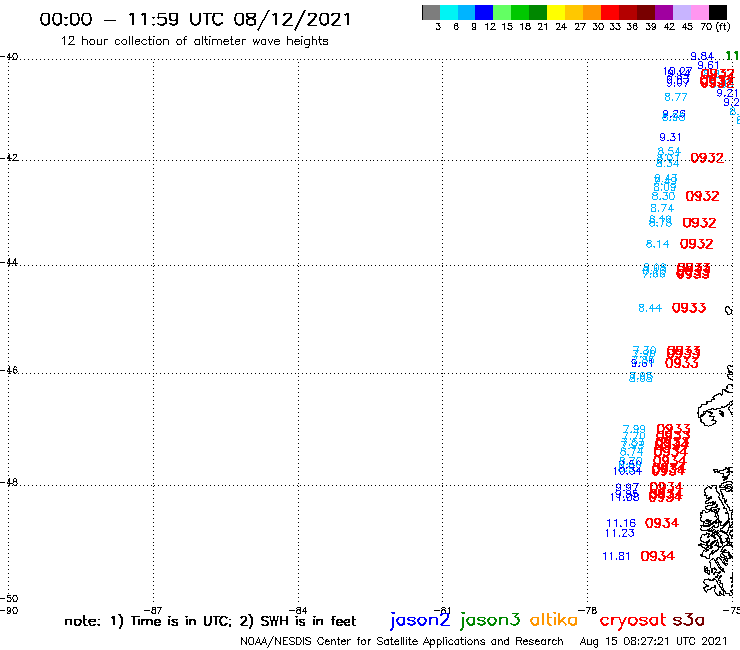The image size is (740, 650).
Task: Click the wave height value 9.84 at top
Action: tap(702, 57)
